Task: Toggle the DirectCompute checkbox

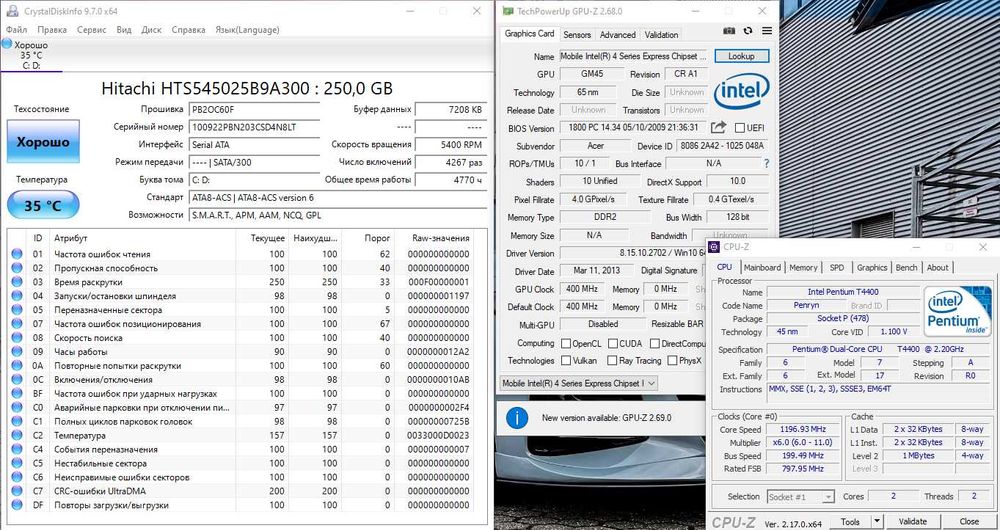Action: click(x=655, y=344)
